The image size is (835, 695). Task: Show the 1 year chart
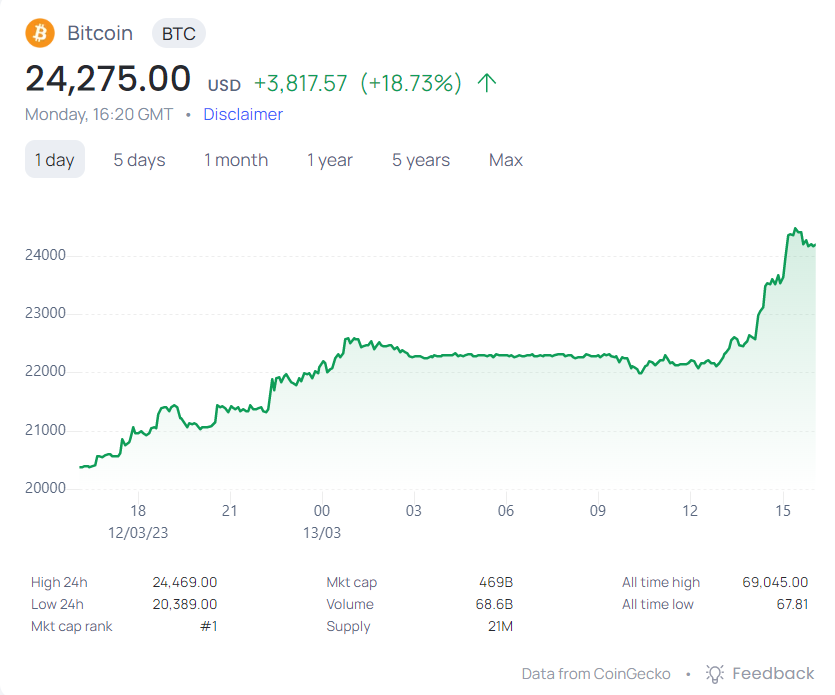(330, 160)
